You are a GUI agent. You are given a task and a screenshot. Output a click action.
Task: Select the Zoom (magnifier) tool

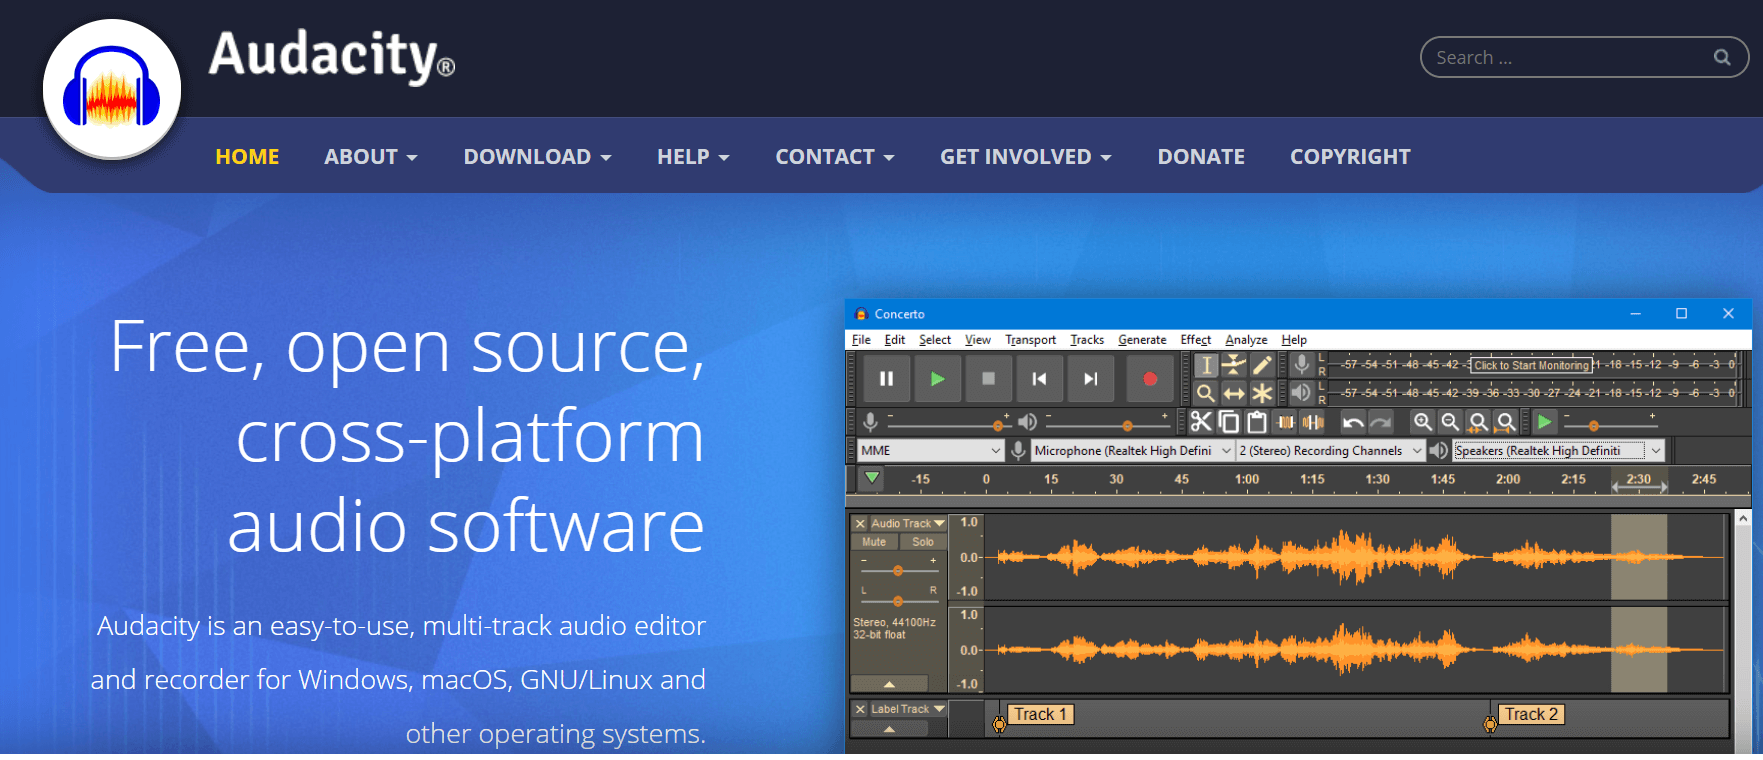1206,393
